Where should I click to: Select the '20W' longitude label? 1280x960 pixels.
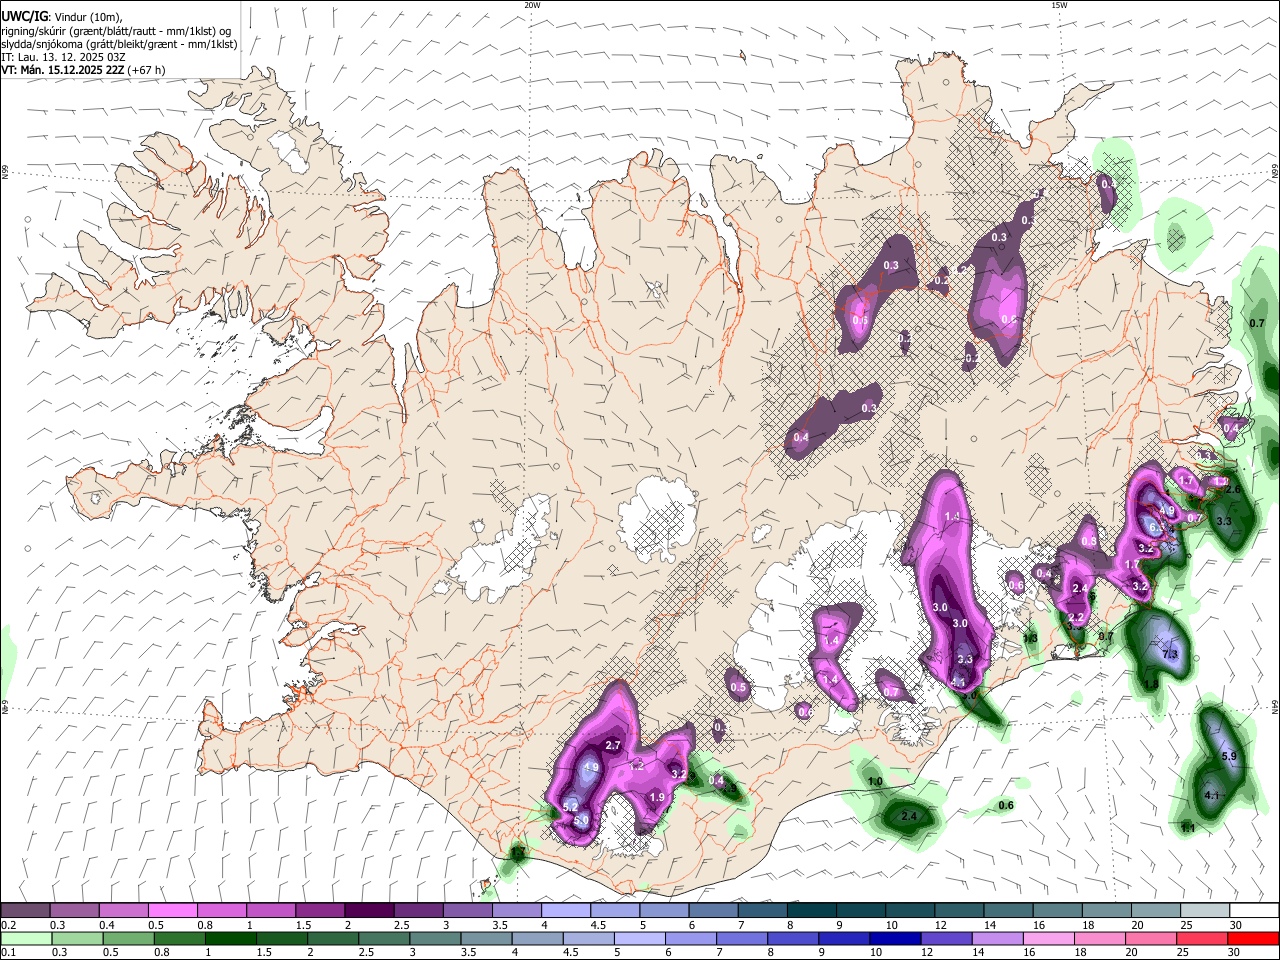(532, 5)
